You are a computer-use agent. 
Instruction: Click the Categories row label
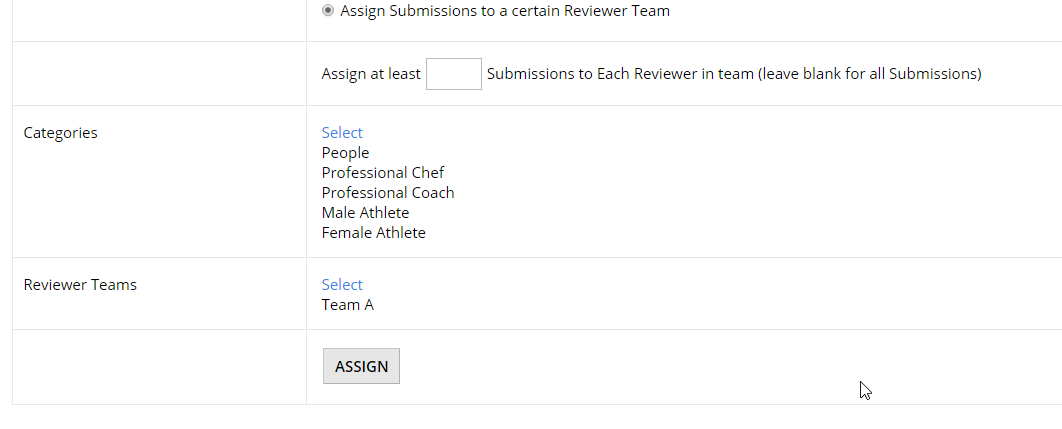coord(60,133)
